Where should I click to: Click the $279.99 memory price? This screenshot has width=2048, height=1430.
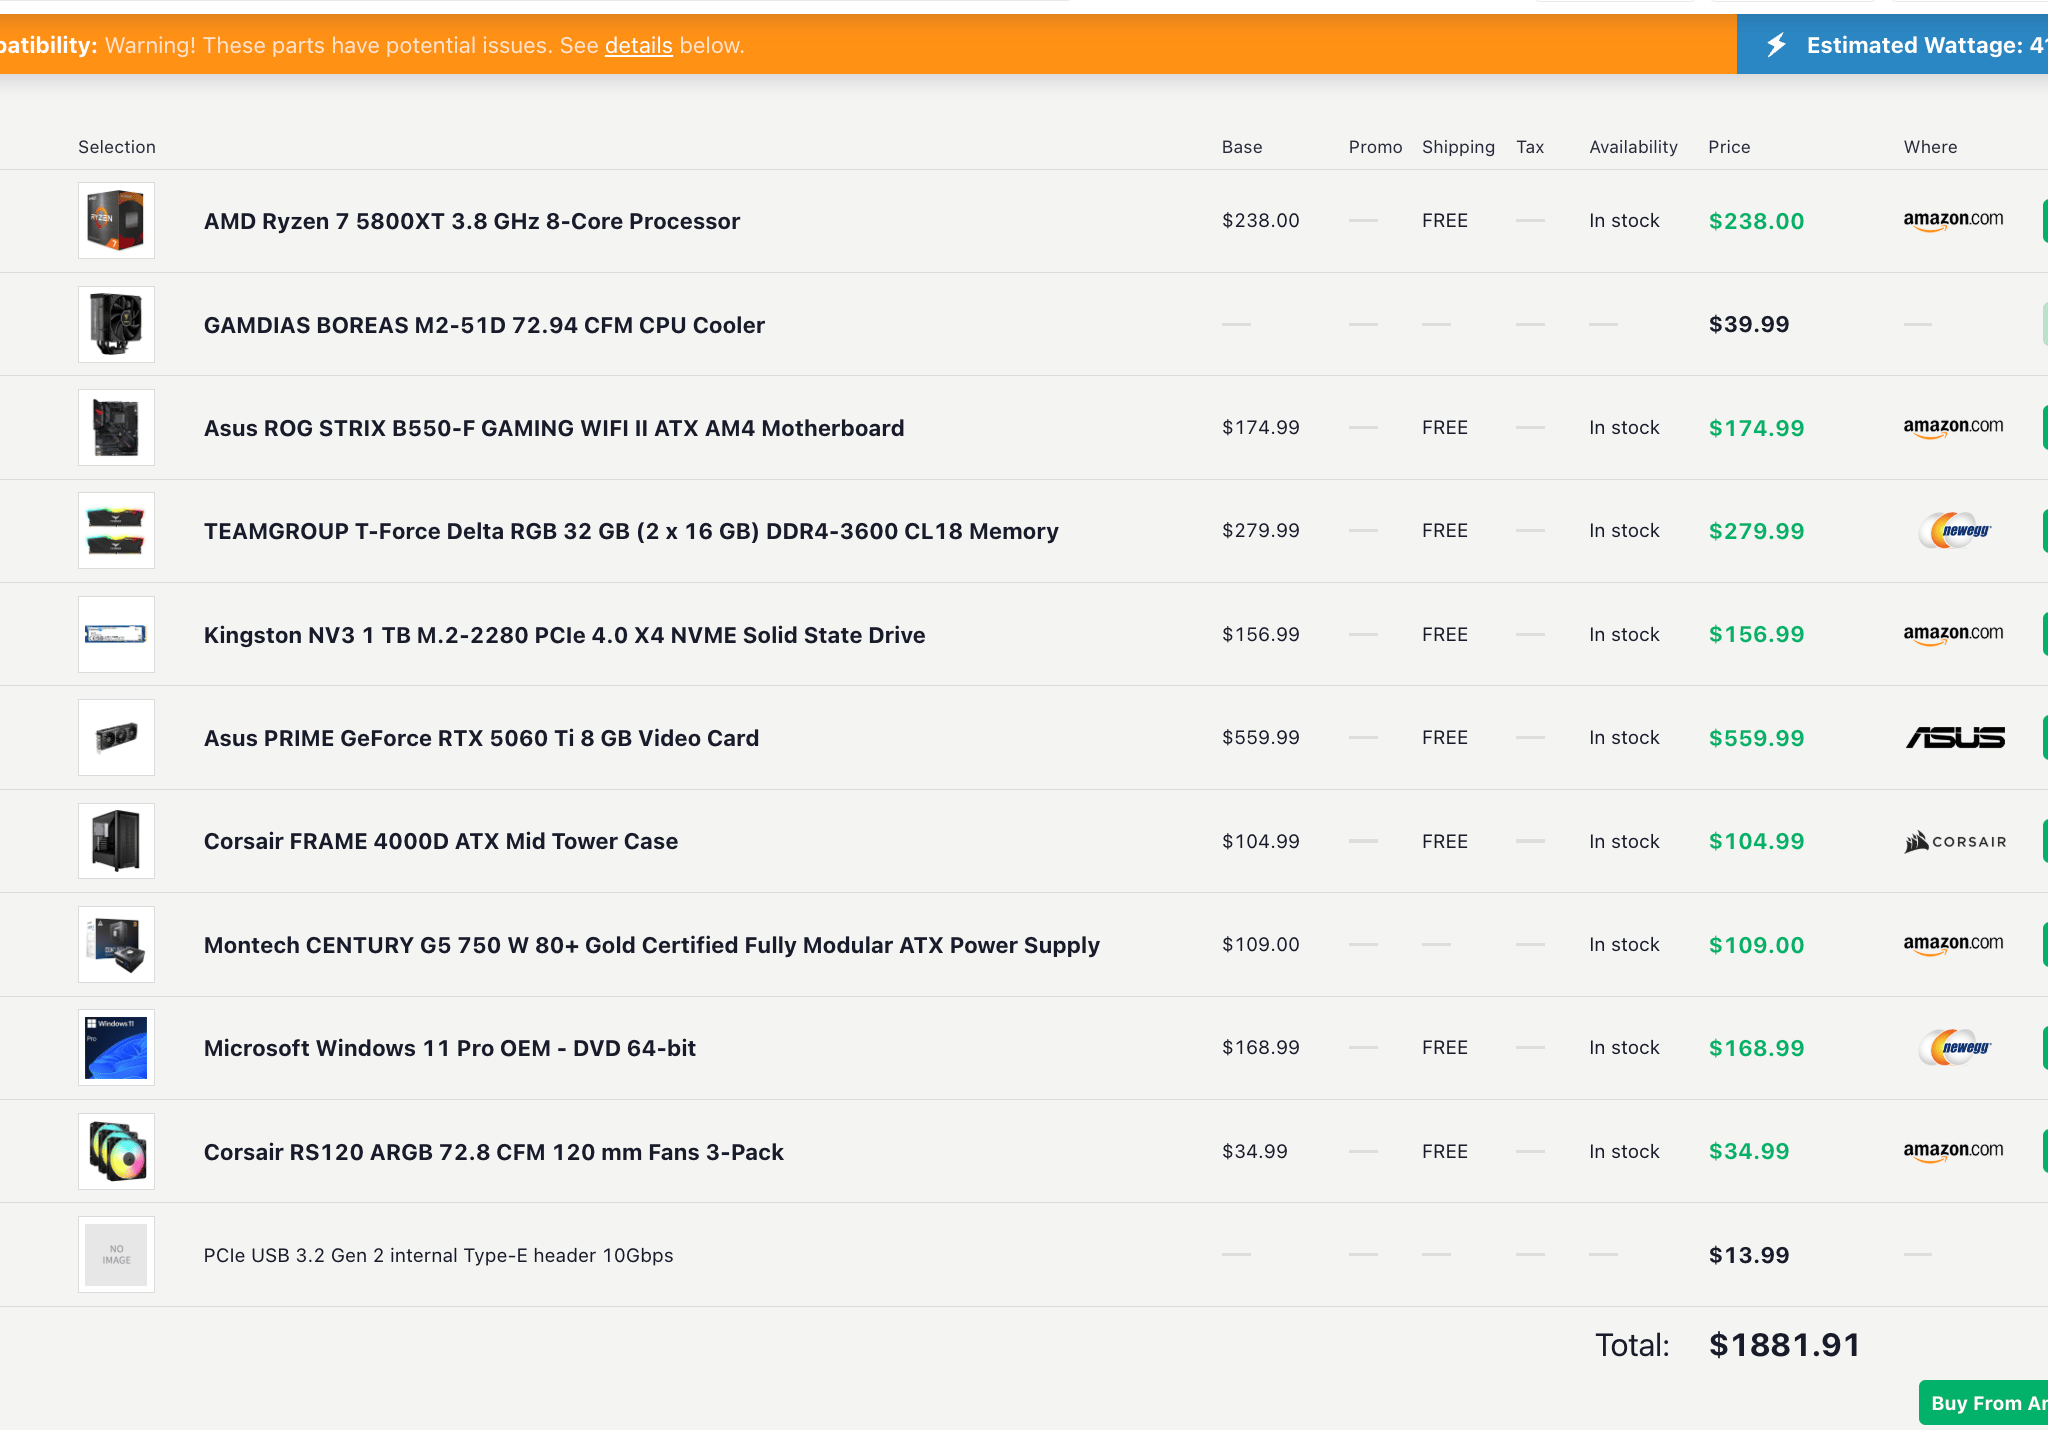tap(1756, 531)
